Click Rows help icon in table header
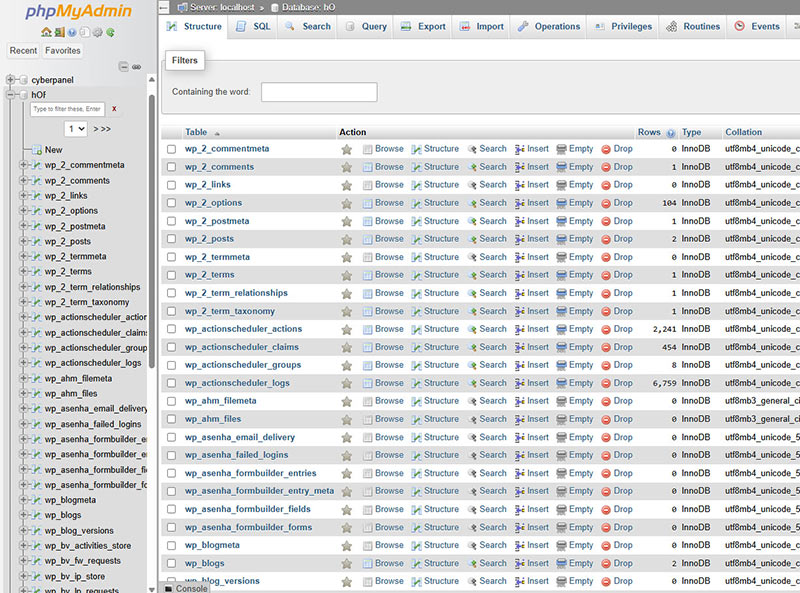 670,133
